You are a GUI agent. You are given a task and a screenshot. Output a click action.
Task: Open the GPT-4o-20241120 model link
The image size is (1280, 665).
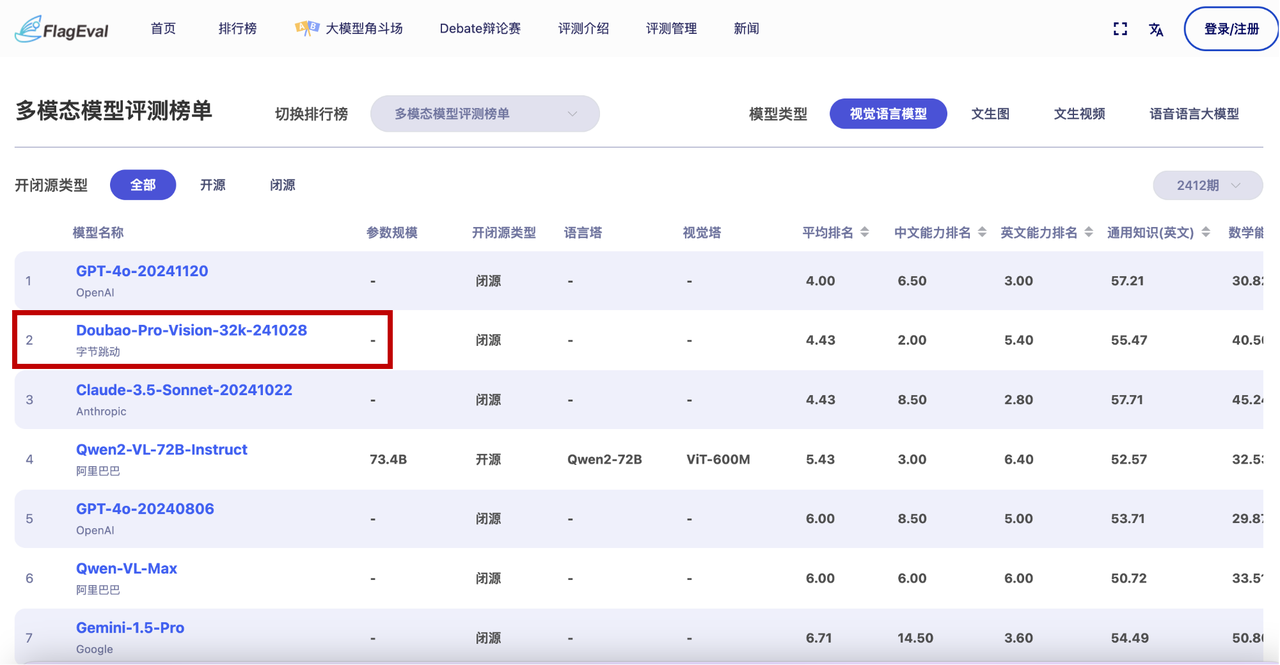click(142, 271)
